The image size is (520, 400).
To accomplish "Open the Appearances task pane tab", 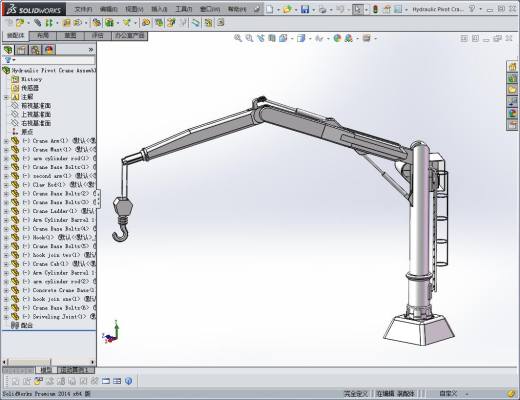I will click(512, 113).
